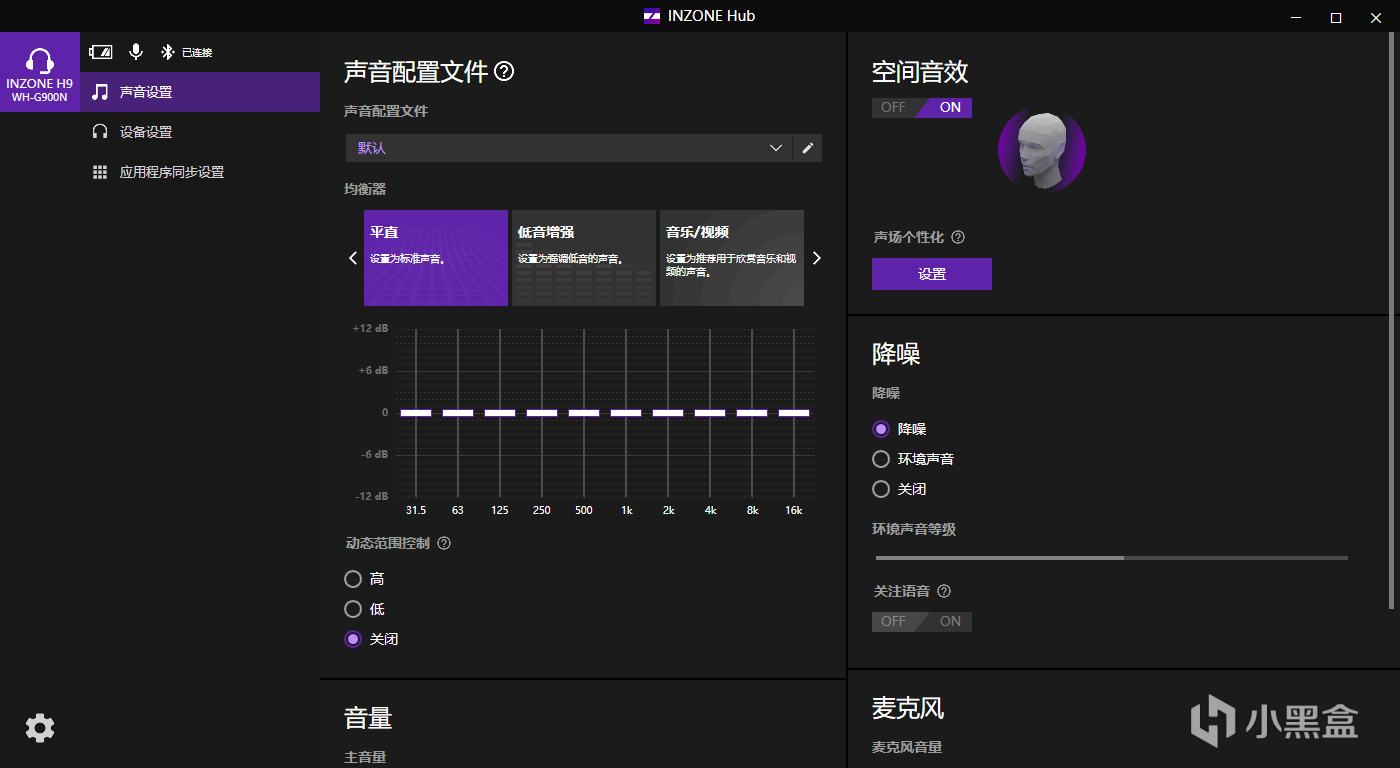The width and height of the screenshot is (1400, 768).
Task: Click the 均衡器 label
Action: click(x=365, y=189)
